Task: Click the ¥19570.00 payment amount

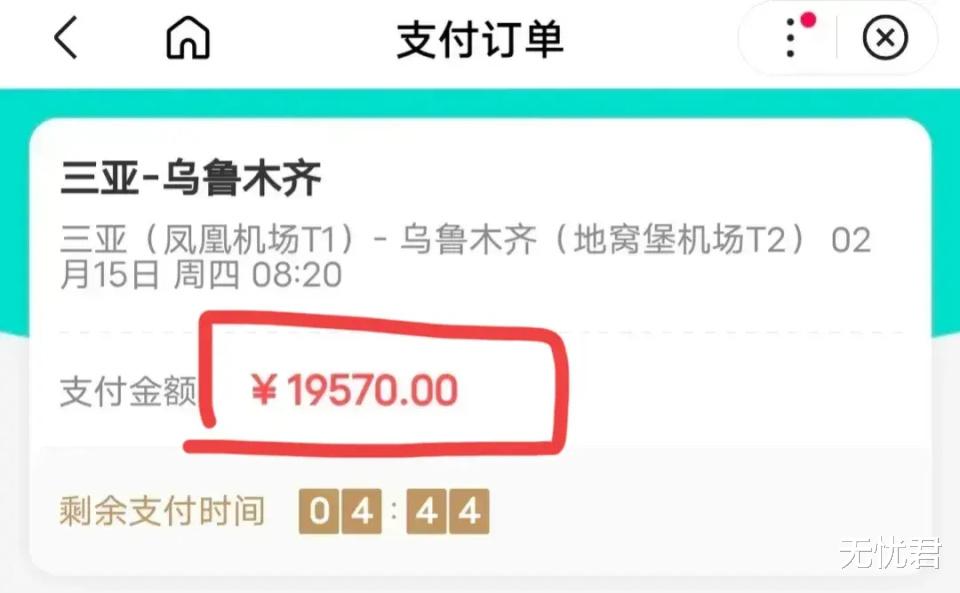Action: click(354, 390)
